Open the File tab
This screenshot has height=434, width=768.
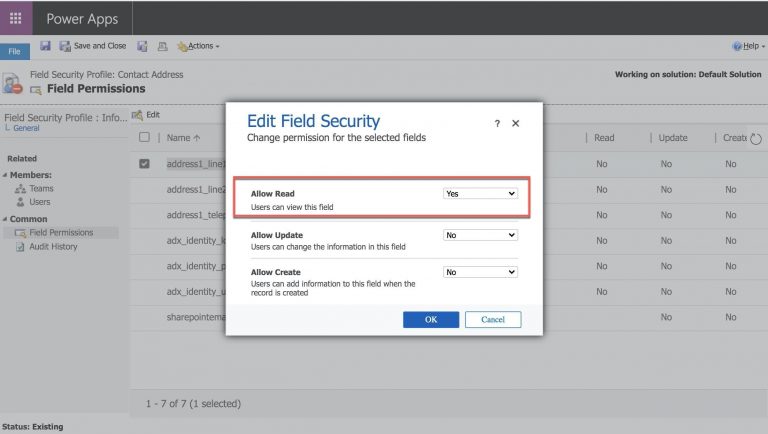[x=14, y=50]
